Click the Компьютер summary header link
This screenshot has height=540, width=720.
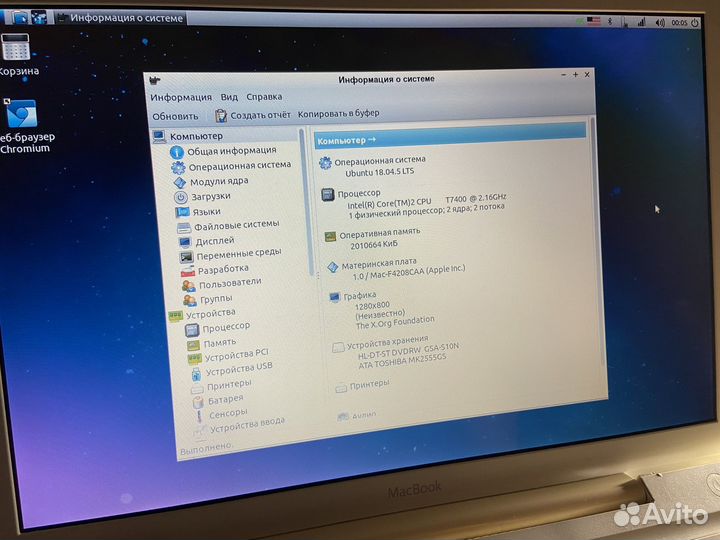point(347,141)
